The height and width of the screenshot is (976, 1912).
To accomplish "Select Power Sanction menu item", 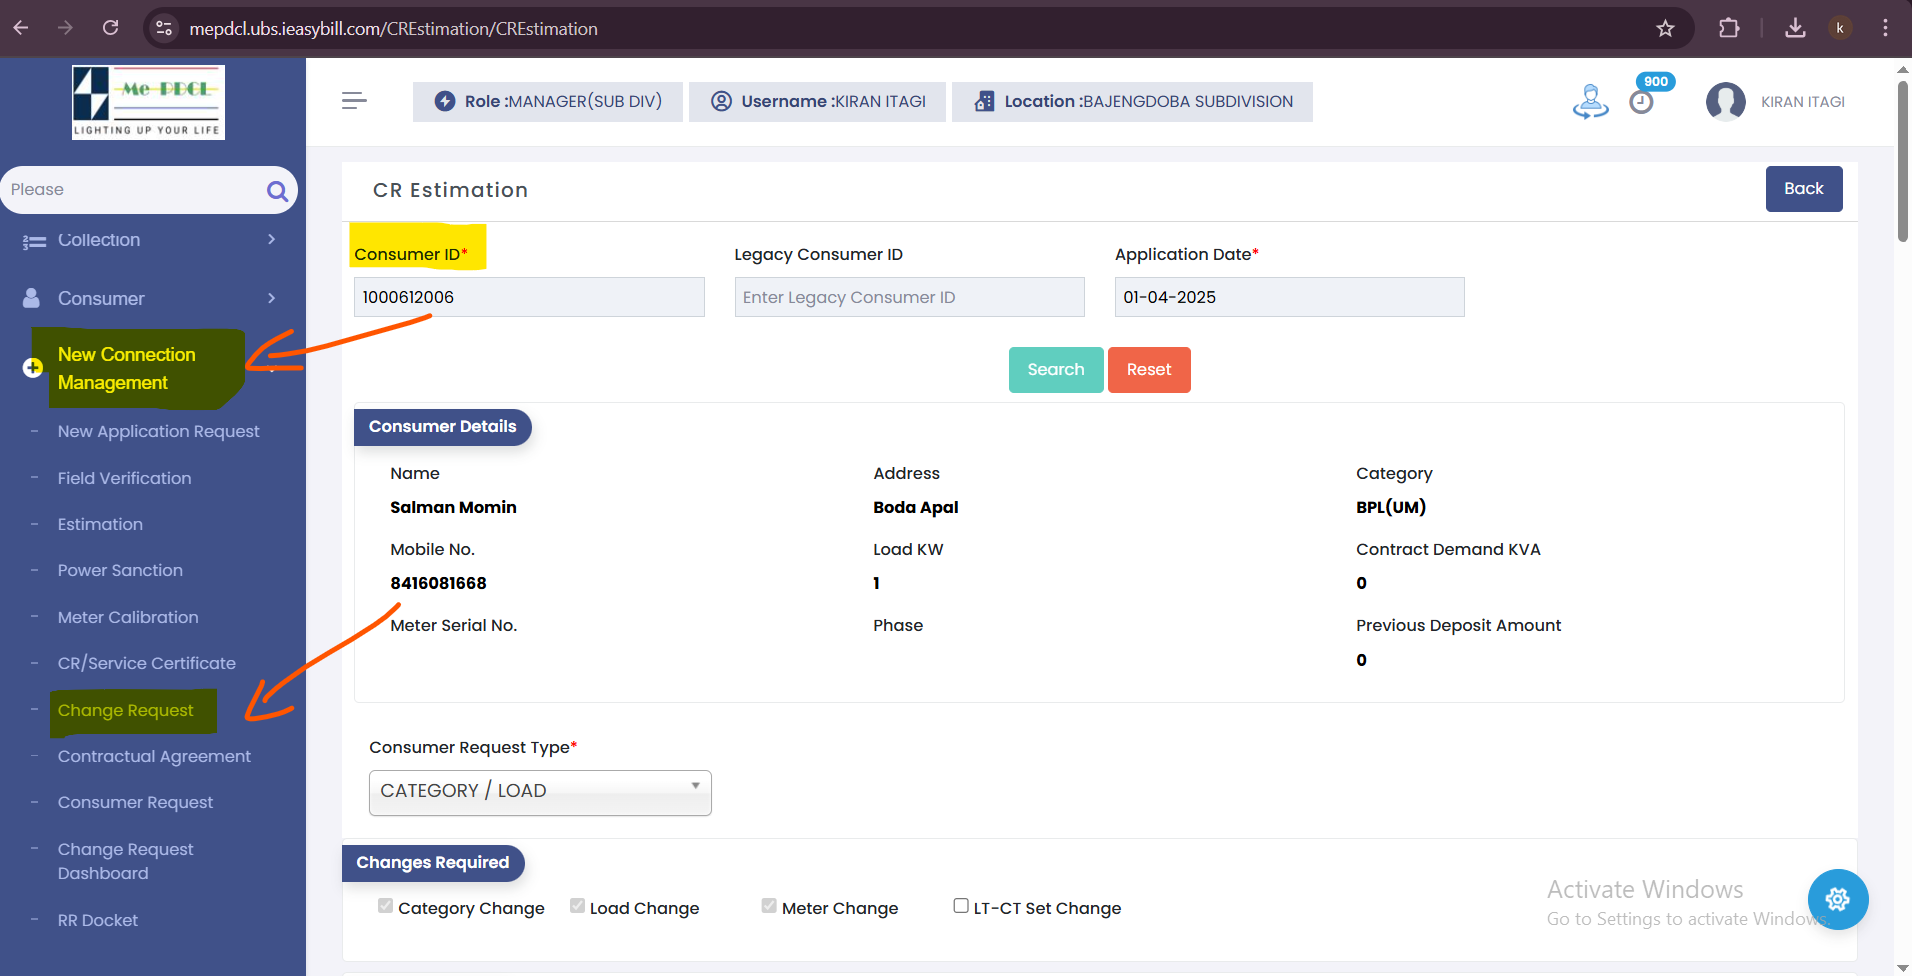I will (x=120, y=570).
